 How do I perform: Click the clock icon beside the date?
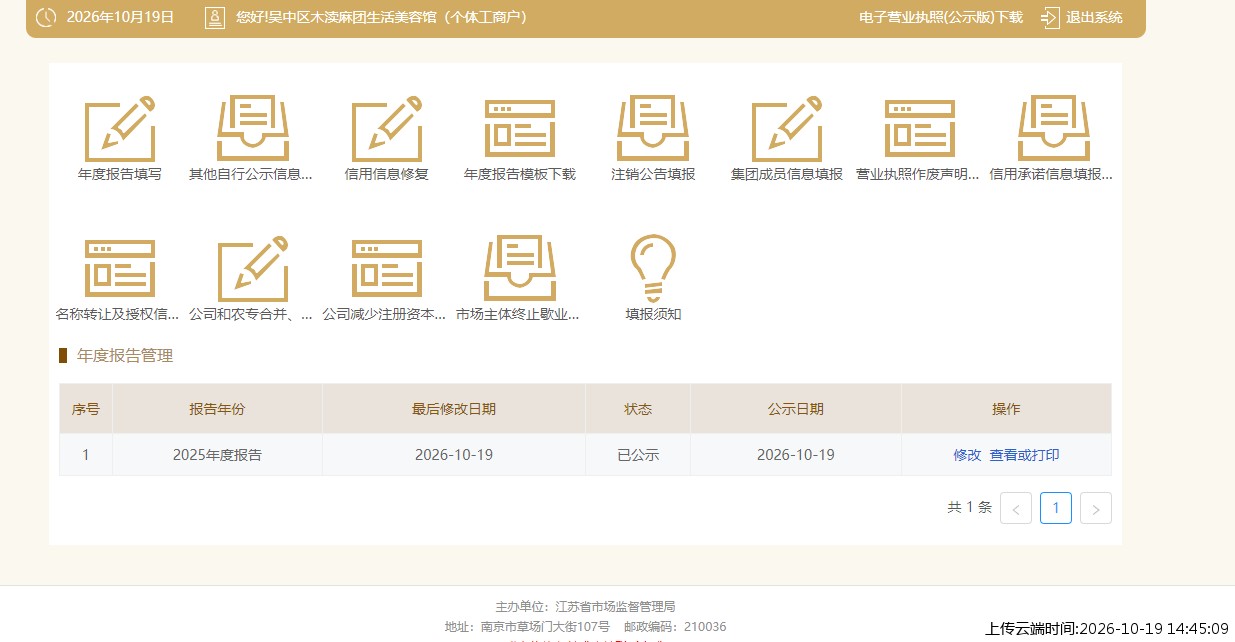point(46,18)
